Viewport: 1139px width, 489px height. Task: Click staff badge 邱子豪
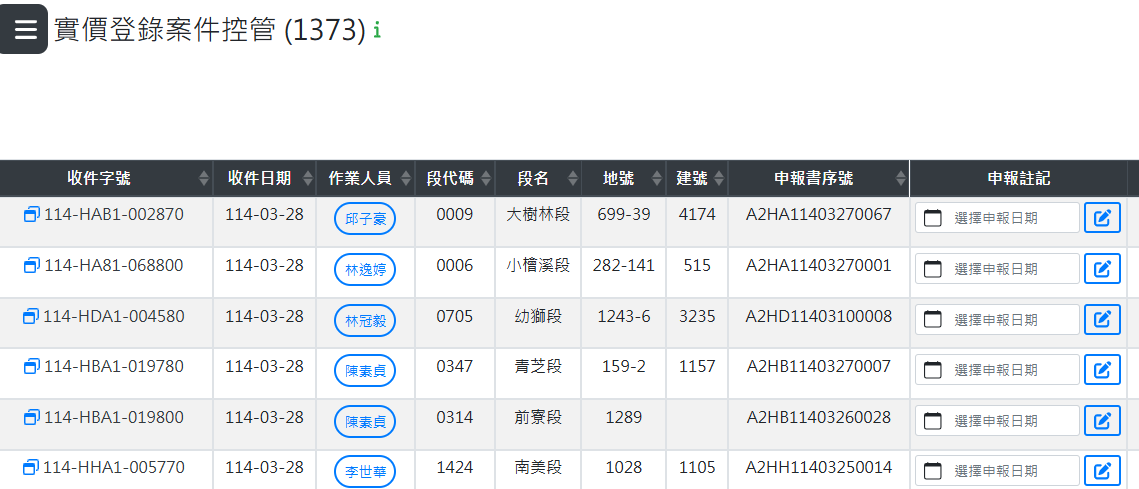click(x=365, y=219)
